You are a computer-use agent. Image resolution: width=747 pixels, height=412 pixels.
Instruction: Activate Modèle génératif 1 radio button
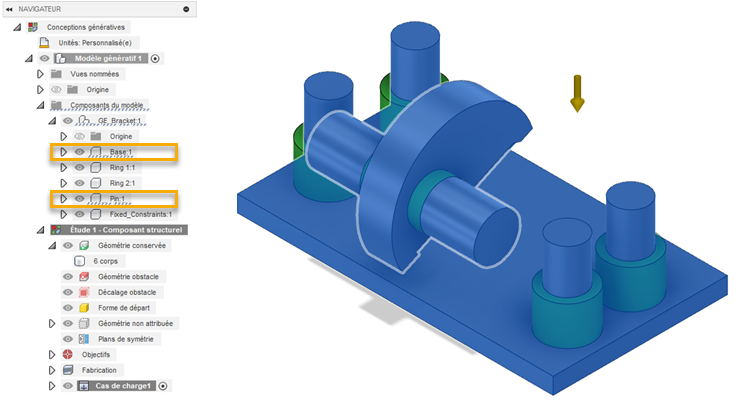[155, 59]
